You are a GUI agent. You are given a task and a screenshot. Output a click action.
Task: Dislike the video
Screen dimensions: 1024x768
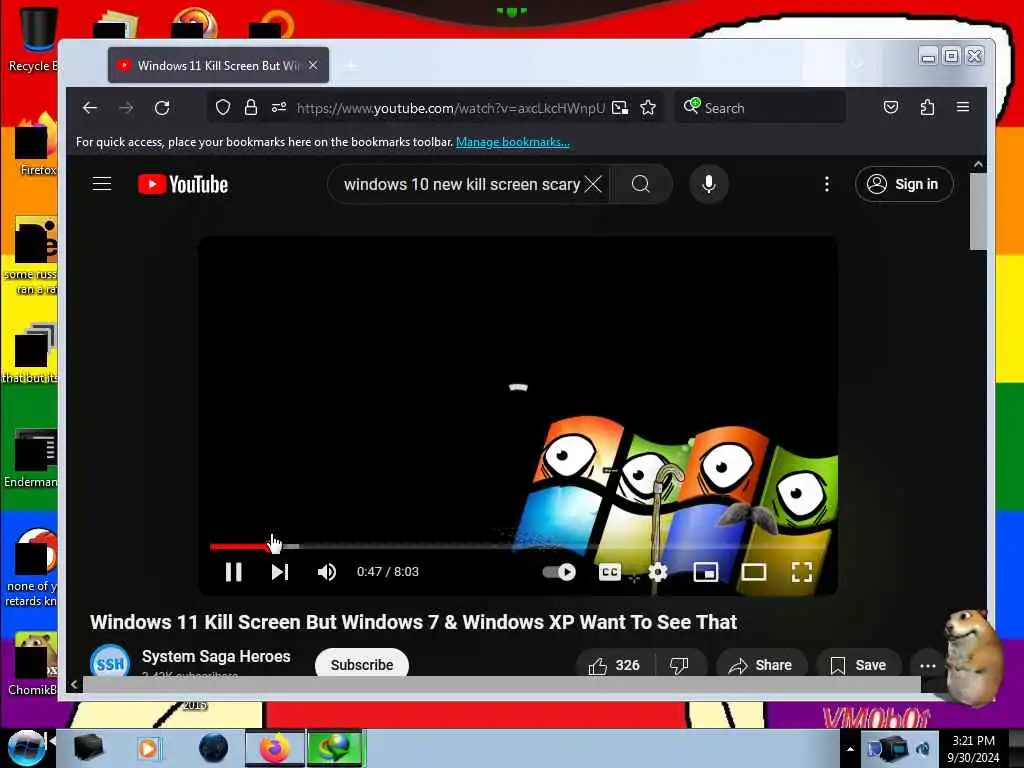(680, 665)
